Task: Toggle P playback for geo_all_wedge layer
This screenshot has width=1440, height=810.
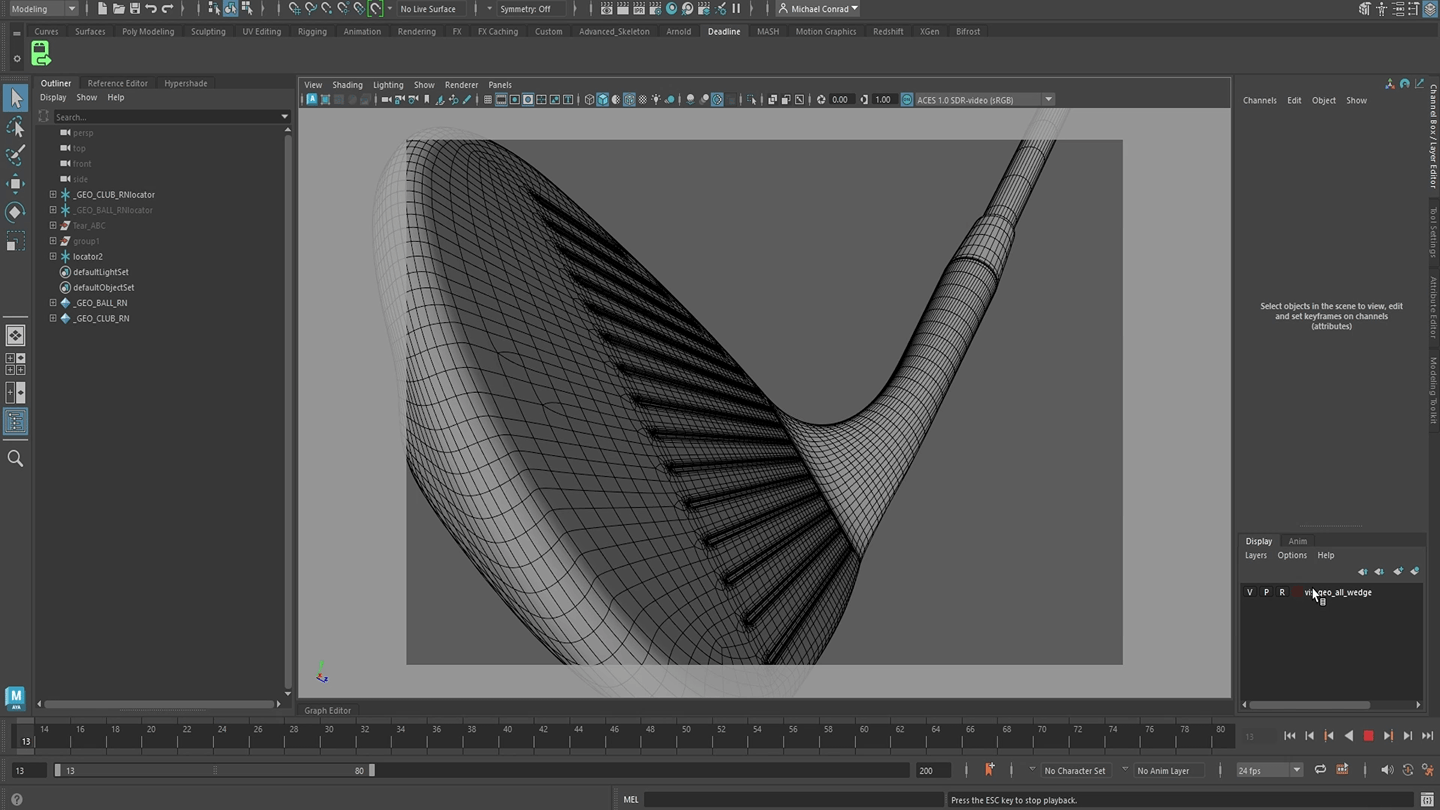Action: click(1266, 592)
